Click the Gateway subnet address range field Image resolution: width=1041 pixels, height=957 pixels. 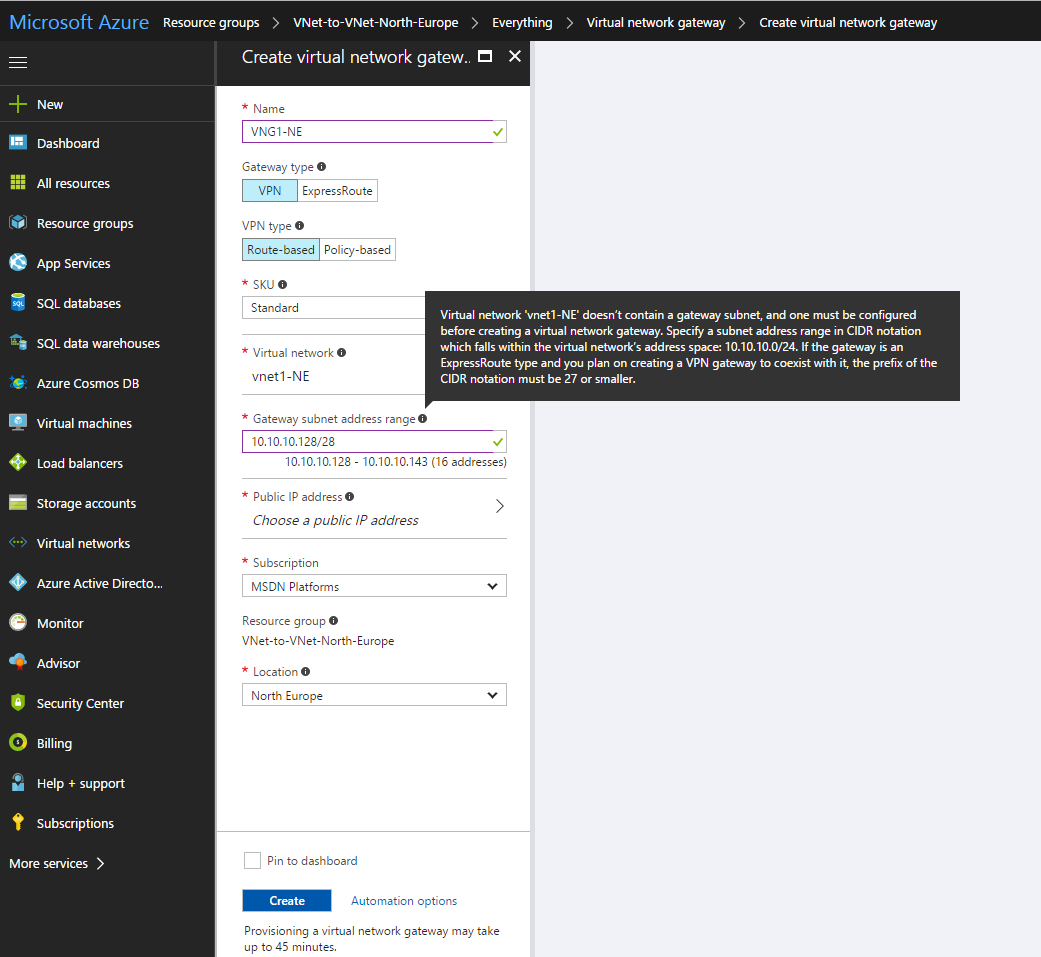[365, 441]
